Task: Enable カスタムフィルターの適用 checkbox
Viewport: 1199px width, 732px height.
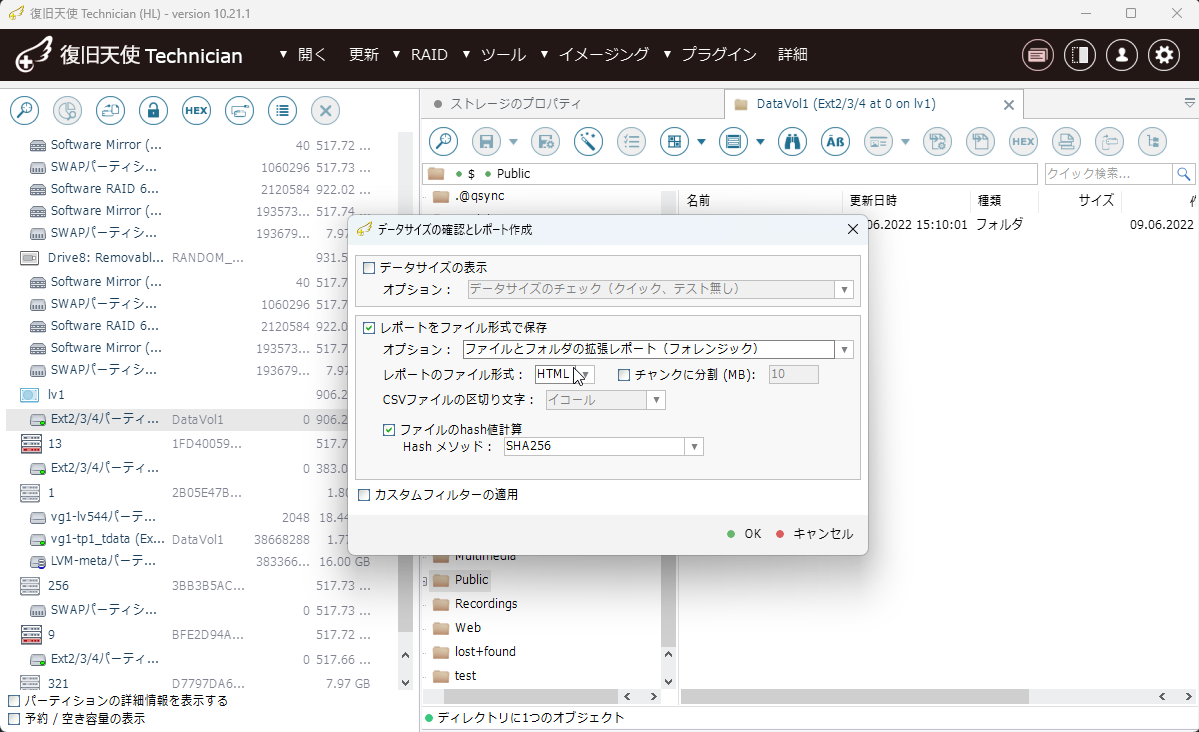Action: pyautogui.click(x=364, y=495)
